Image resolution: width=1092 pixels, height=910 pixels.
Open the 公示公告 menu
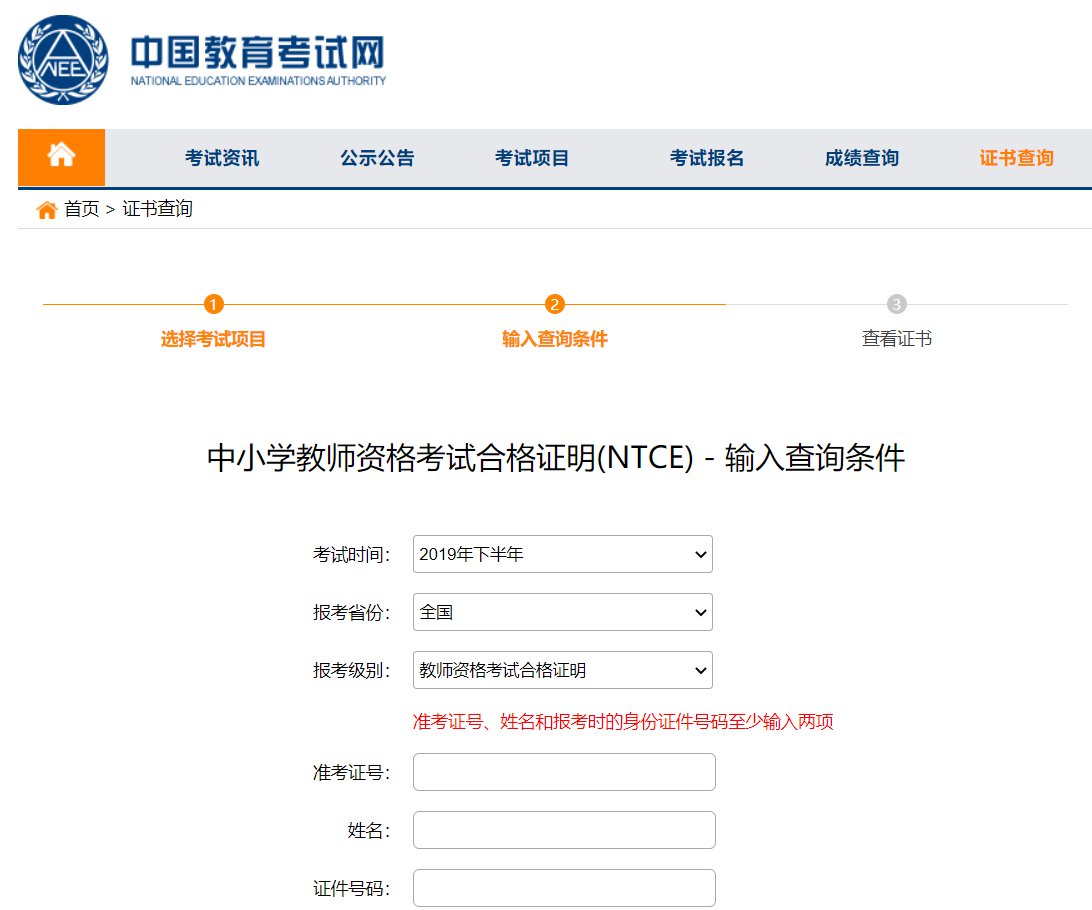click(377, 158)
